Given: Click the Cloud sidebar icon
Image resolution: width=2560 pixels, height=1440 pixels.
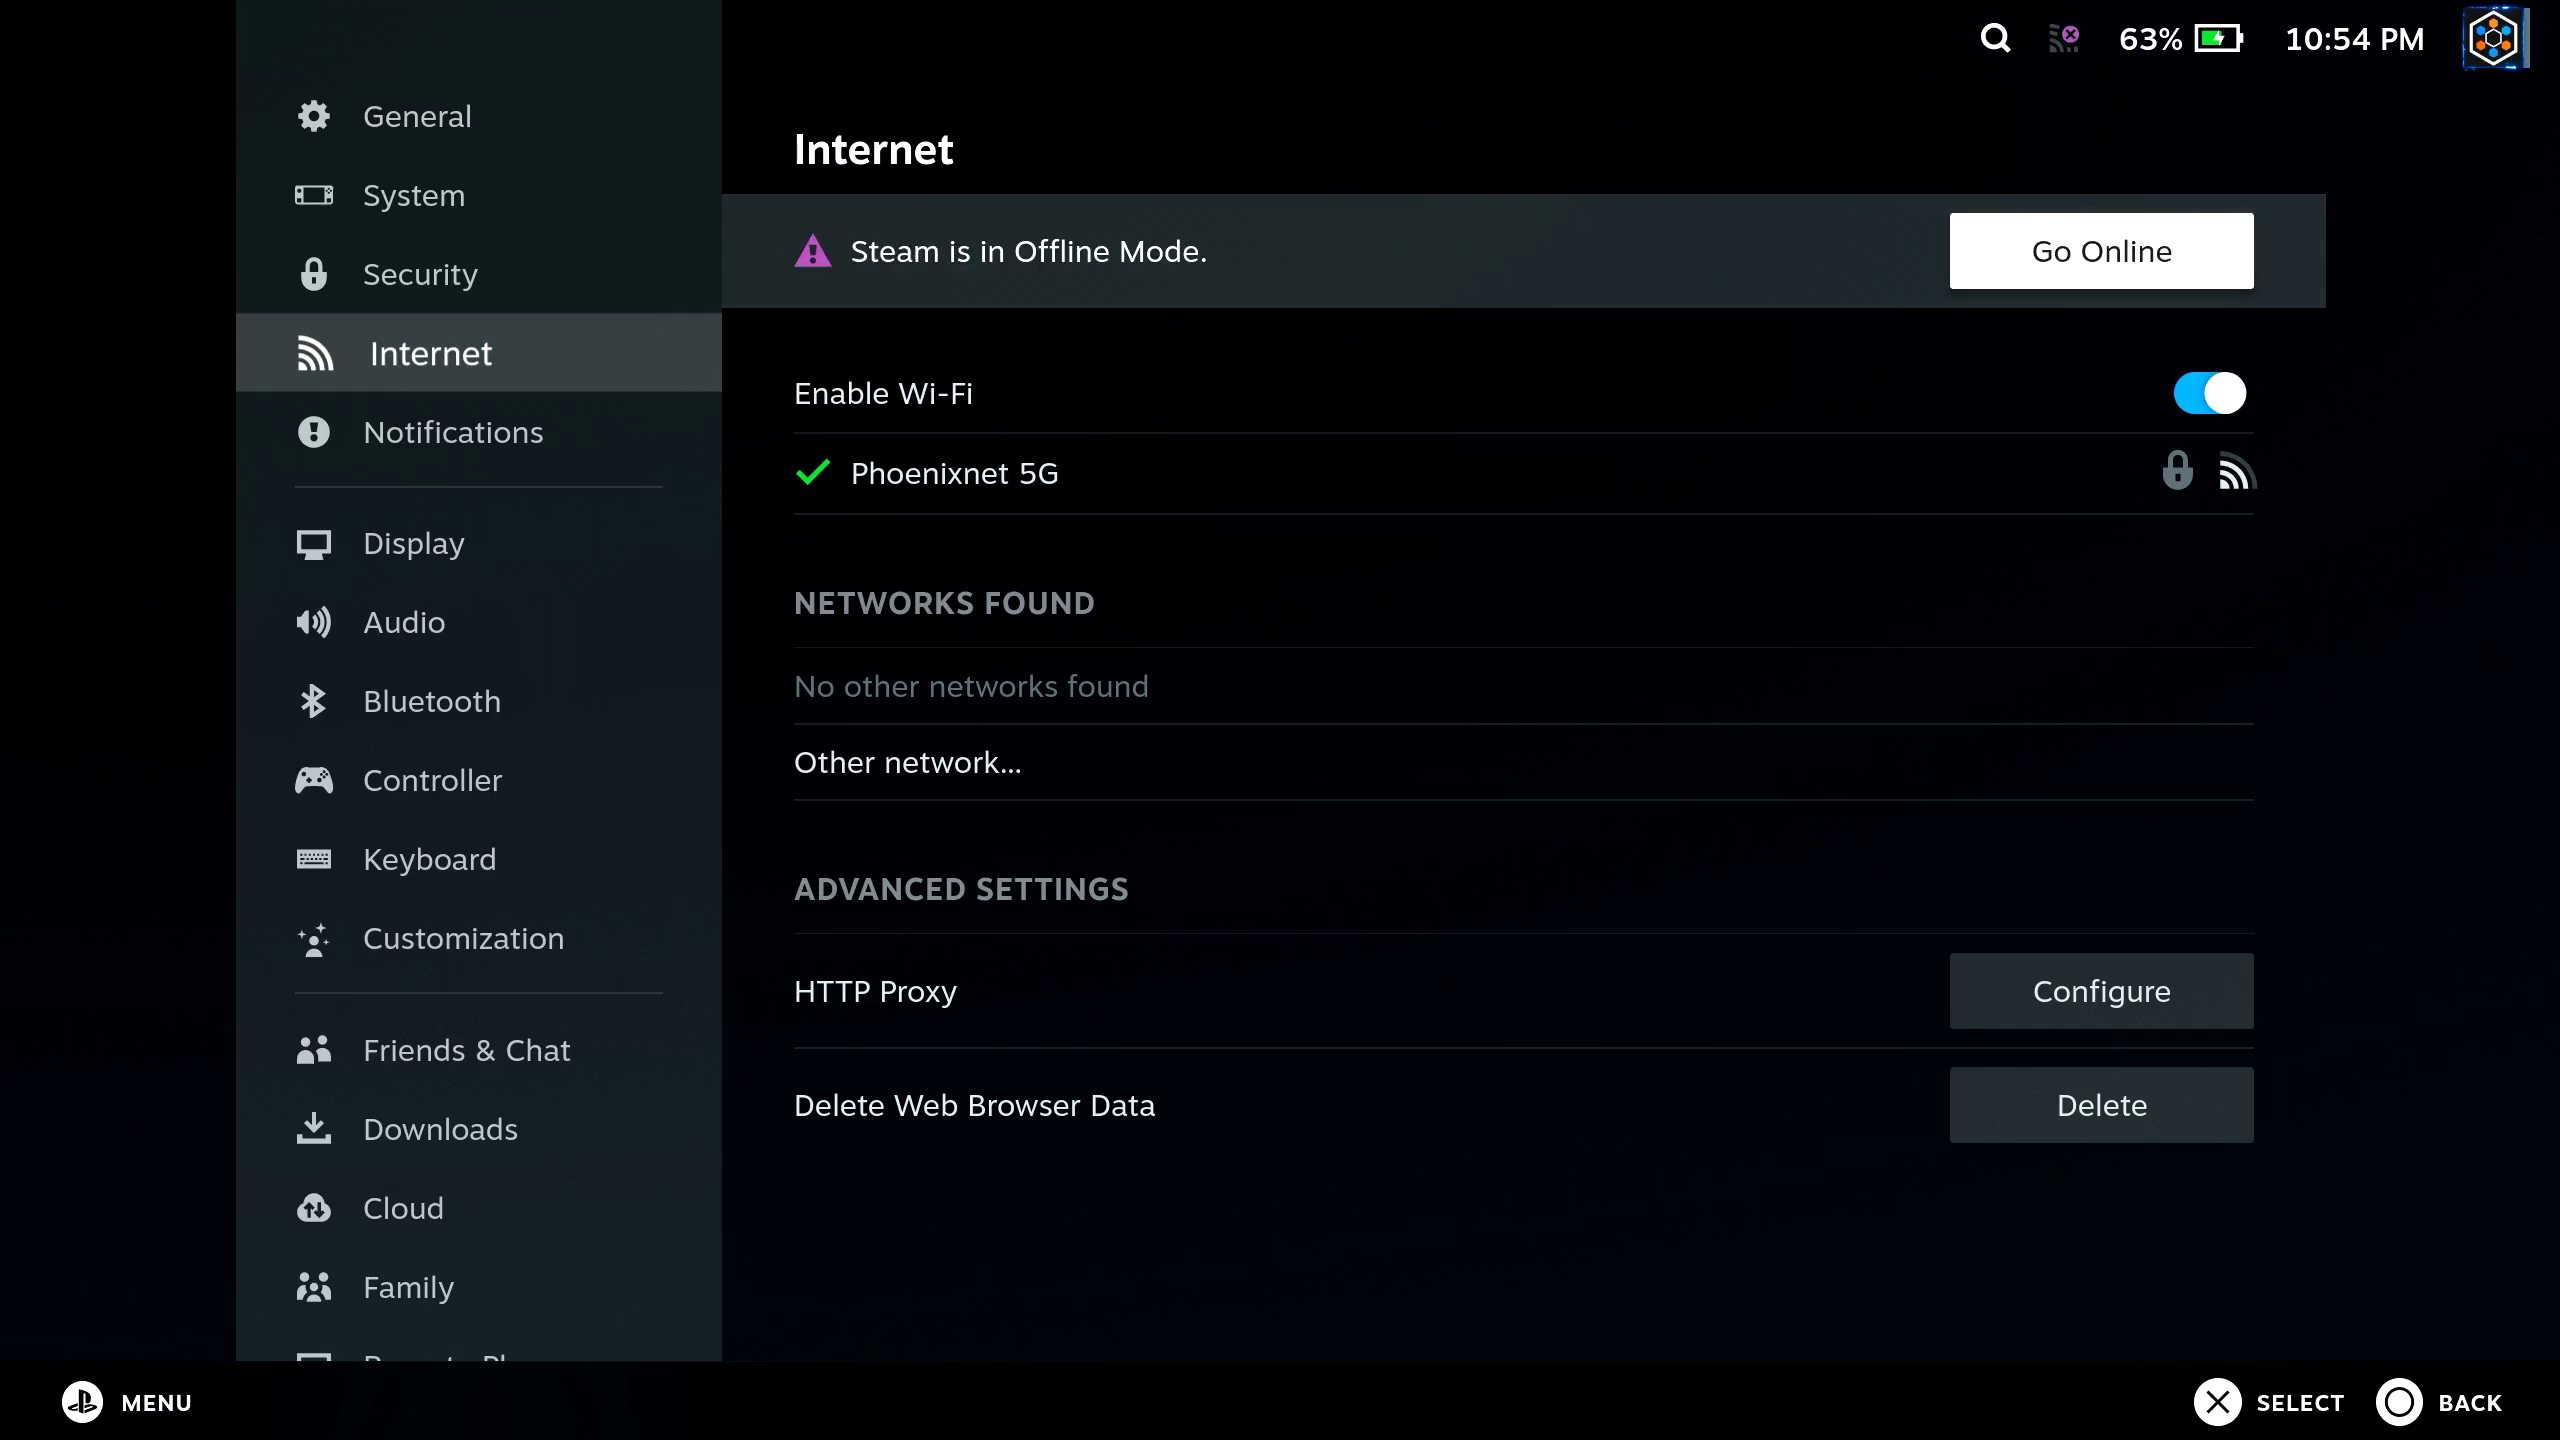Looking at the screenshot, I should pyautogui.click(x=313, y=1208).
